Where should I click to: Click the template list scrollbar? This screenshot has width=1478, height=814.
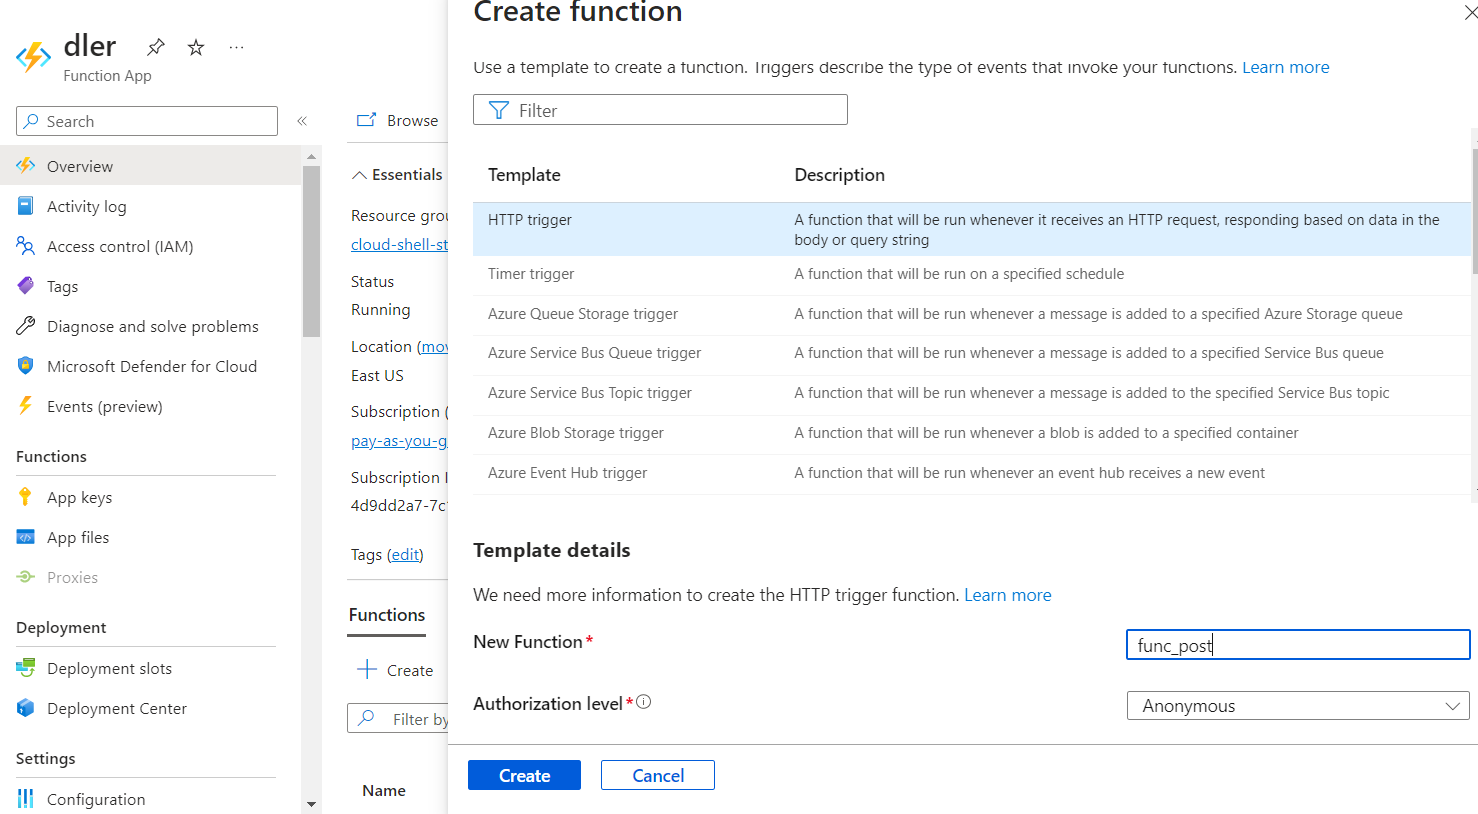coord(1475,212)
